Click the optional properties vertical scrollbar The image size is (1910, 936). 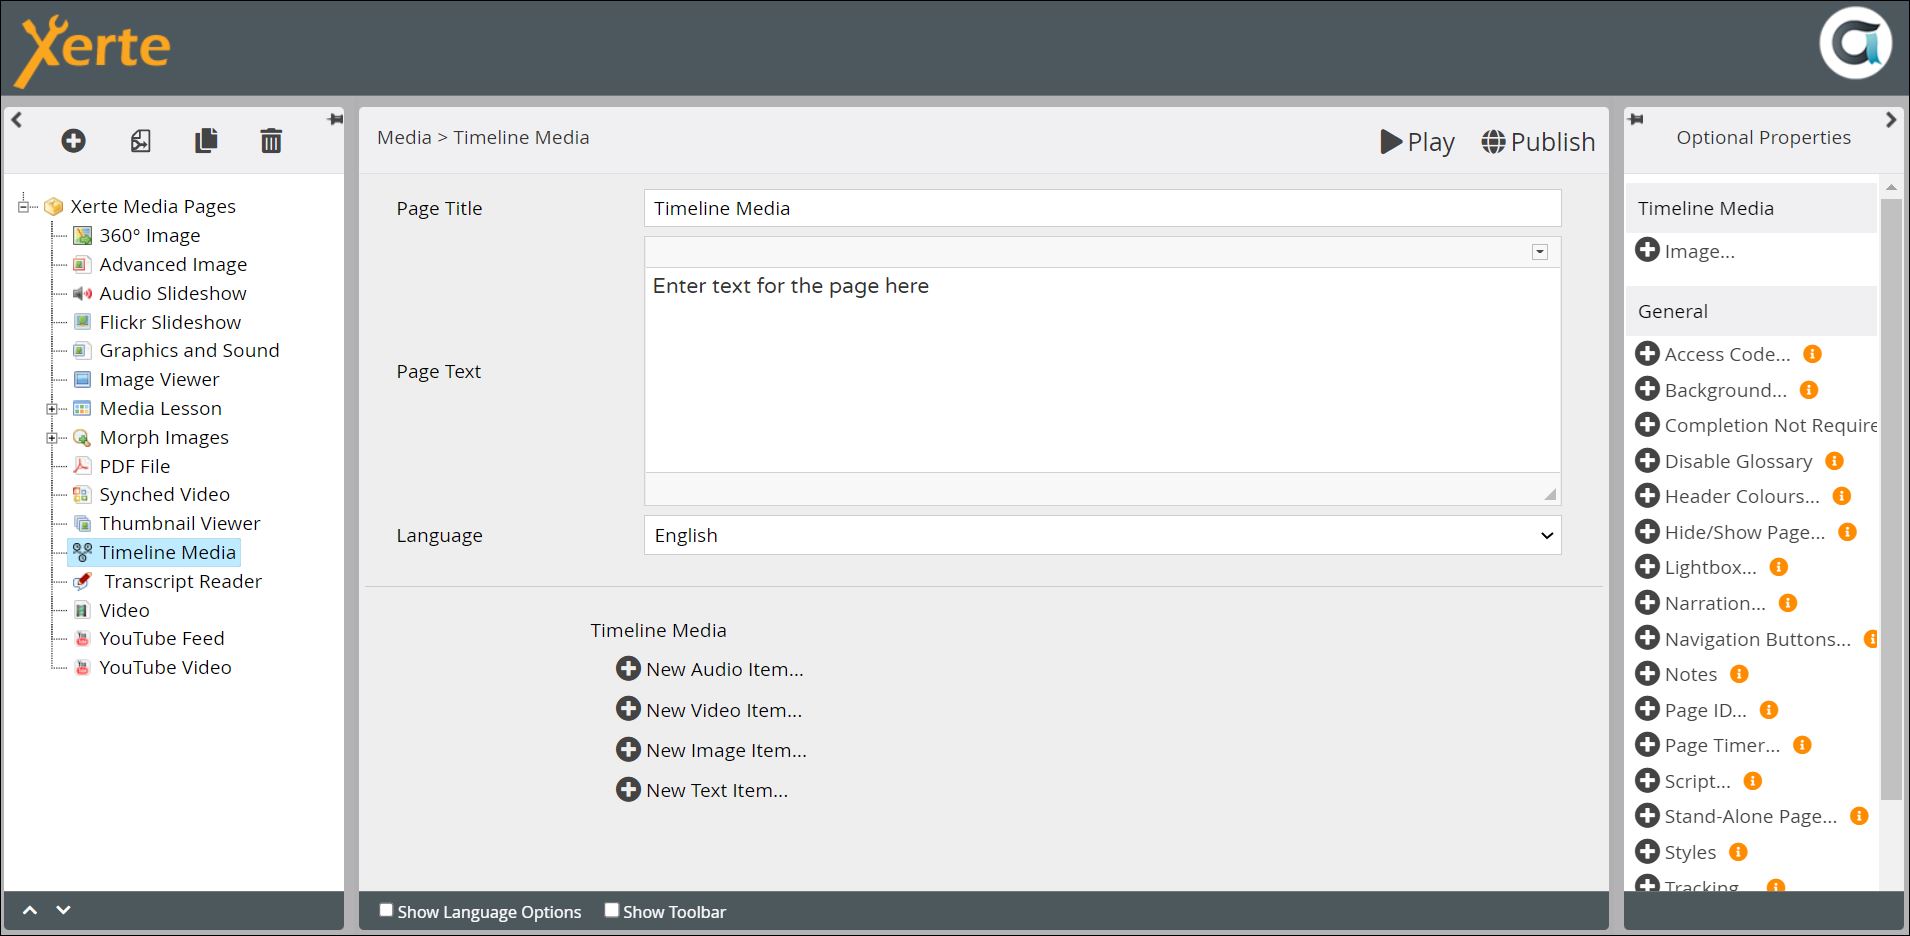coord(1890,500)
